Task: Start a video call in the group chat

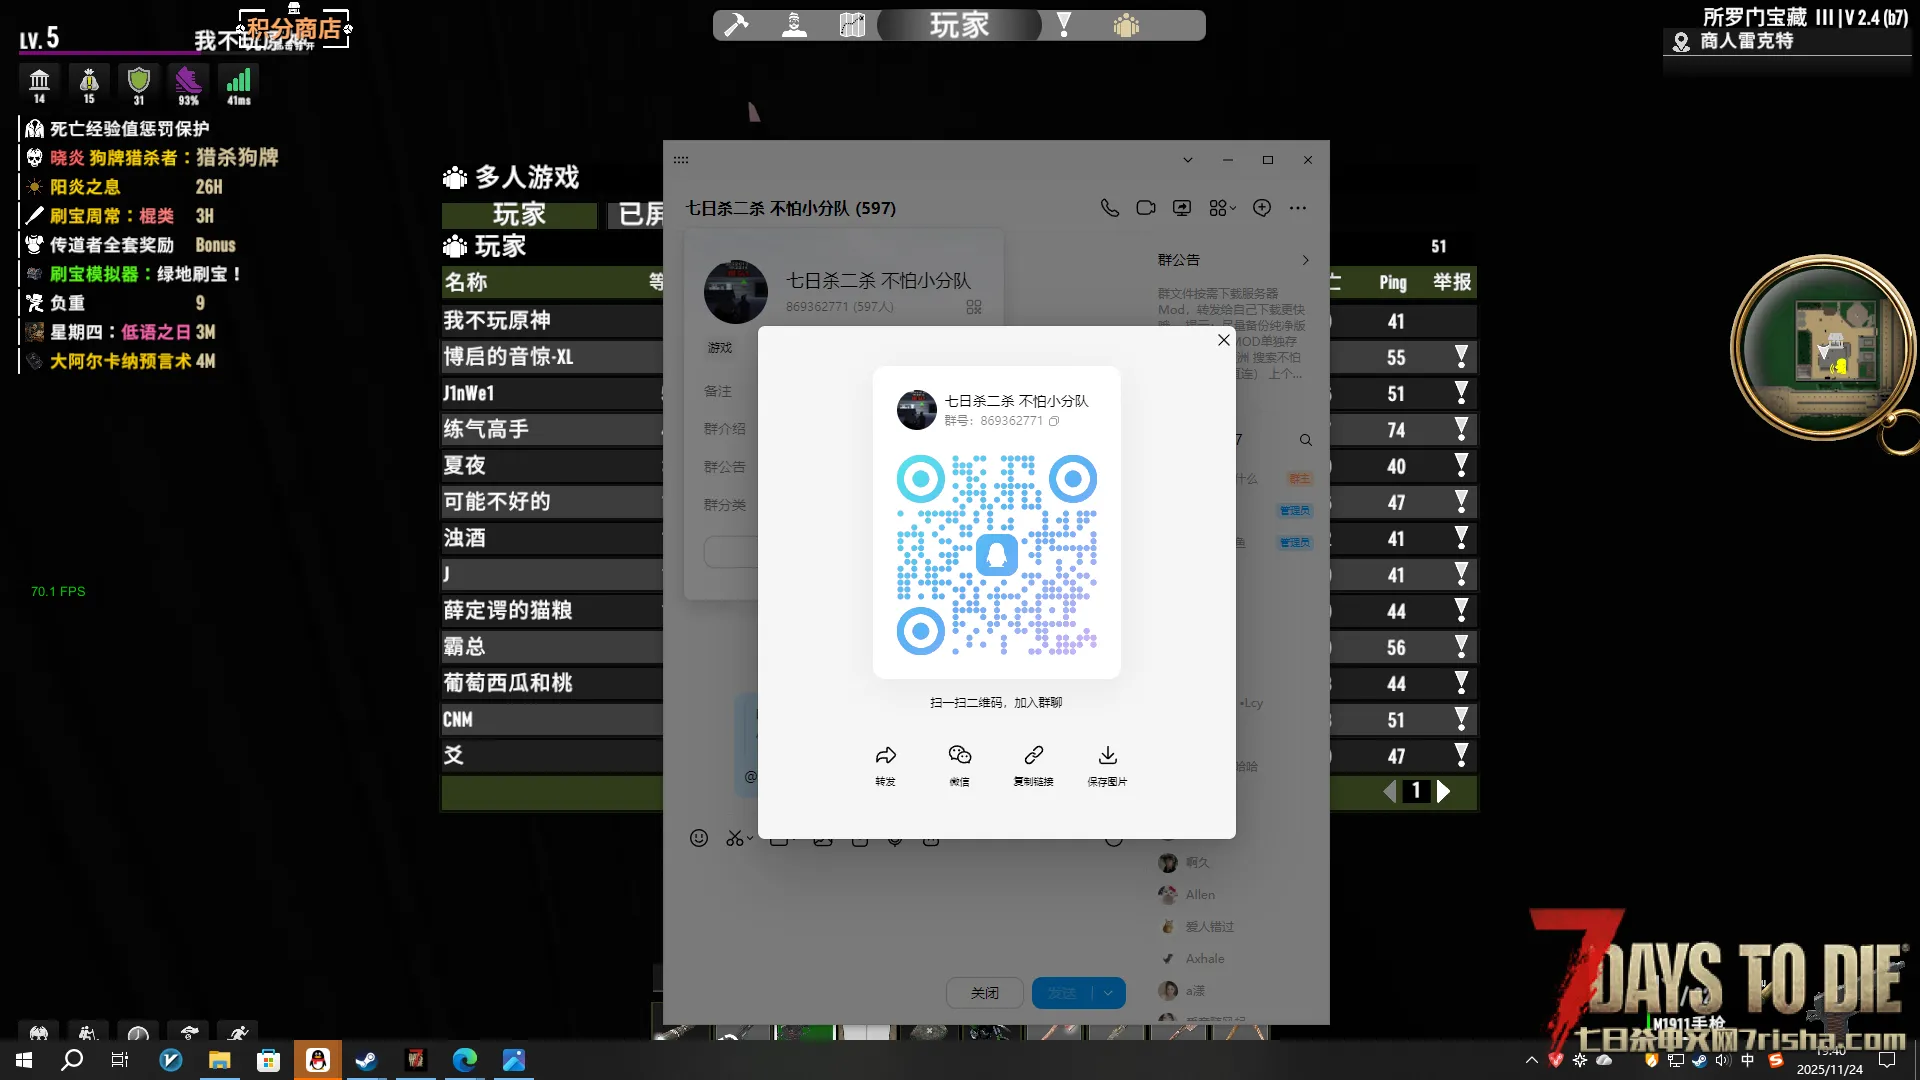Action: [x=1145, y=208]
